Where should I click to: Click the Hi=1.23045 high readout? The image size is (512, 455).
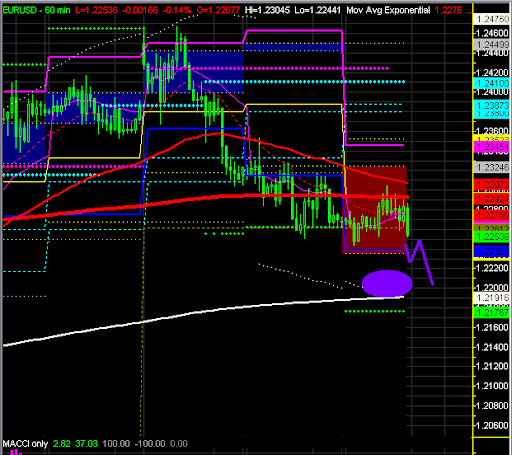coord(267,10)
